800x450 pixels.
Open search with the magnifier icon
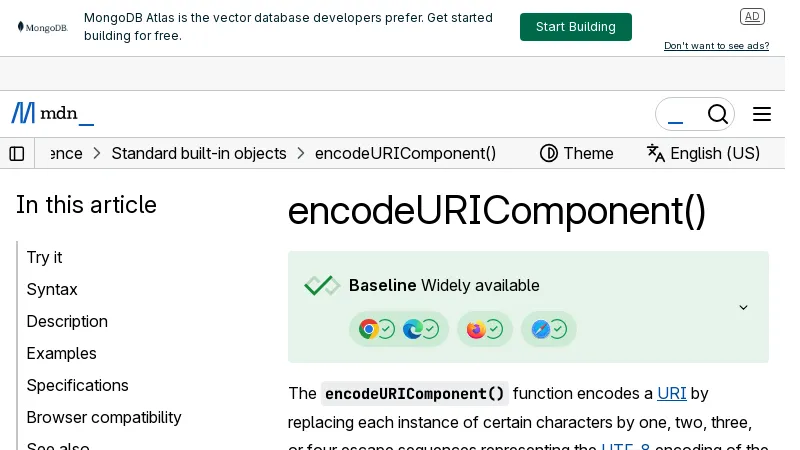[717, 114]
